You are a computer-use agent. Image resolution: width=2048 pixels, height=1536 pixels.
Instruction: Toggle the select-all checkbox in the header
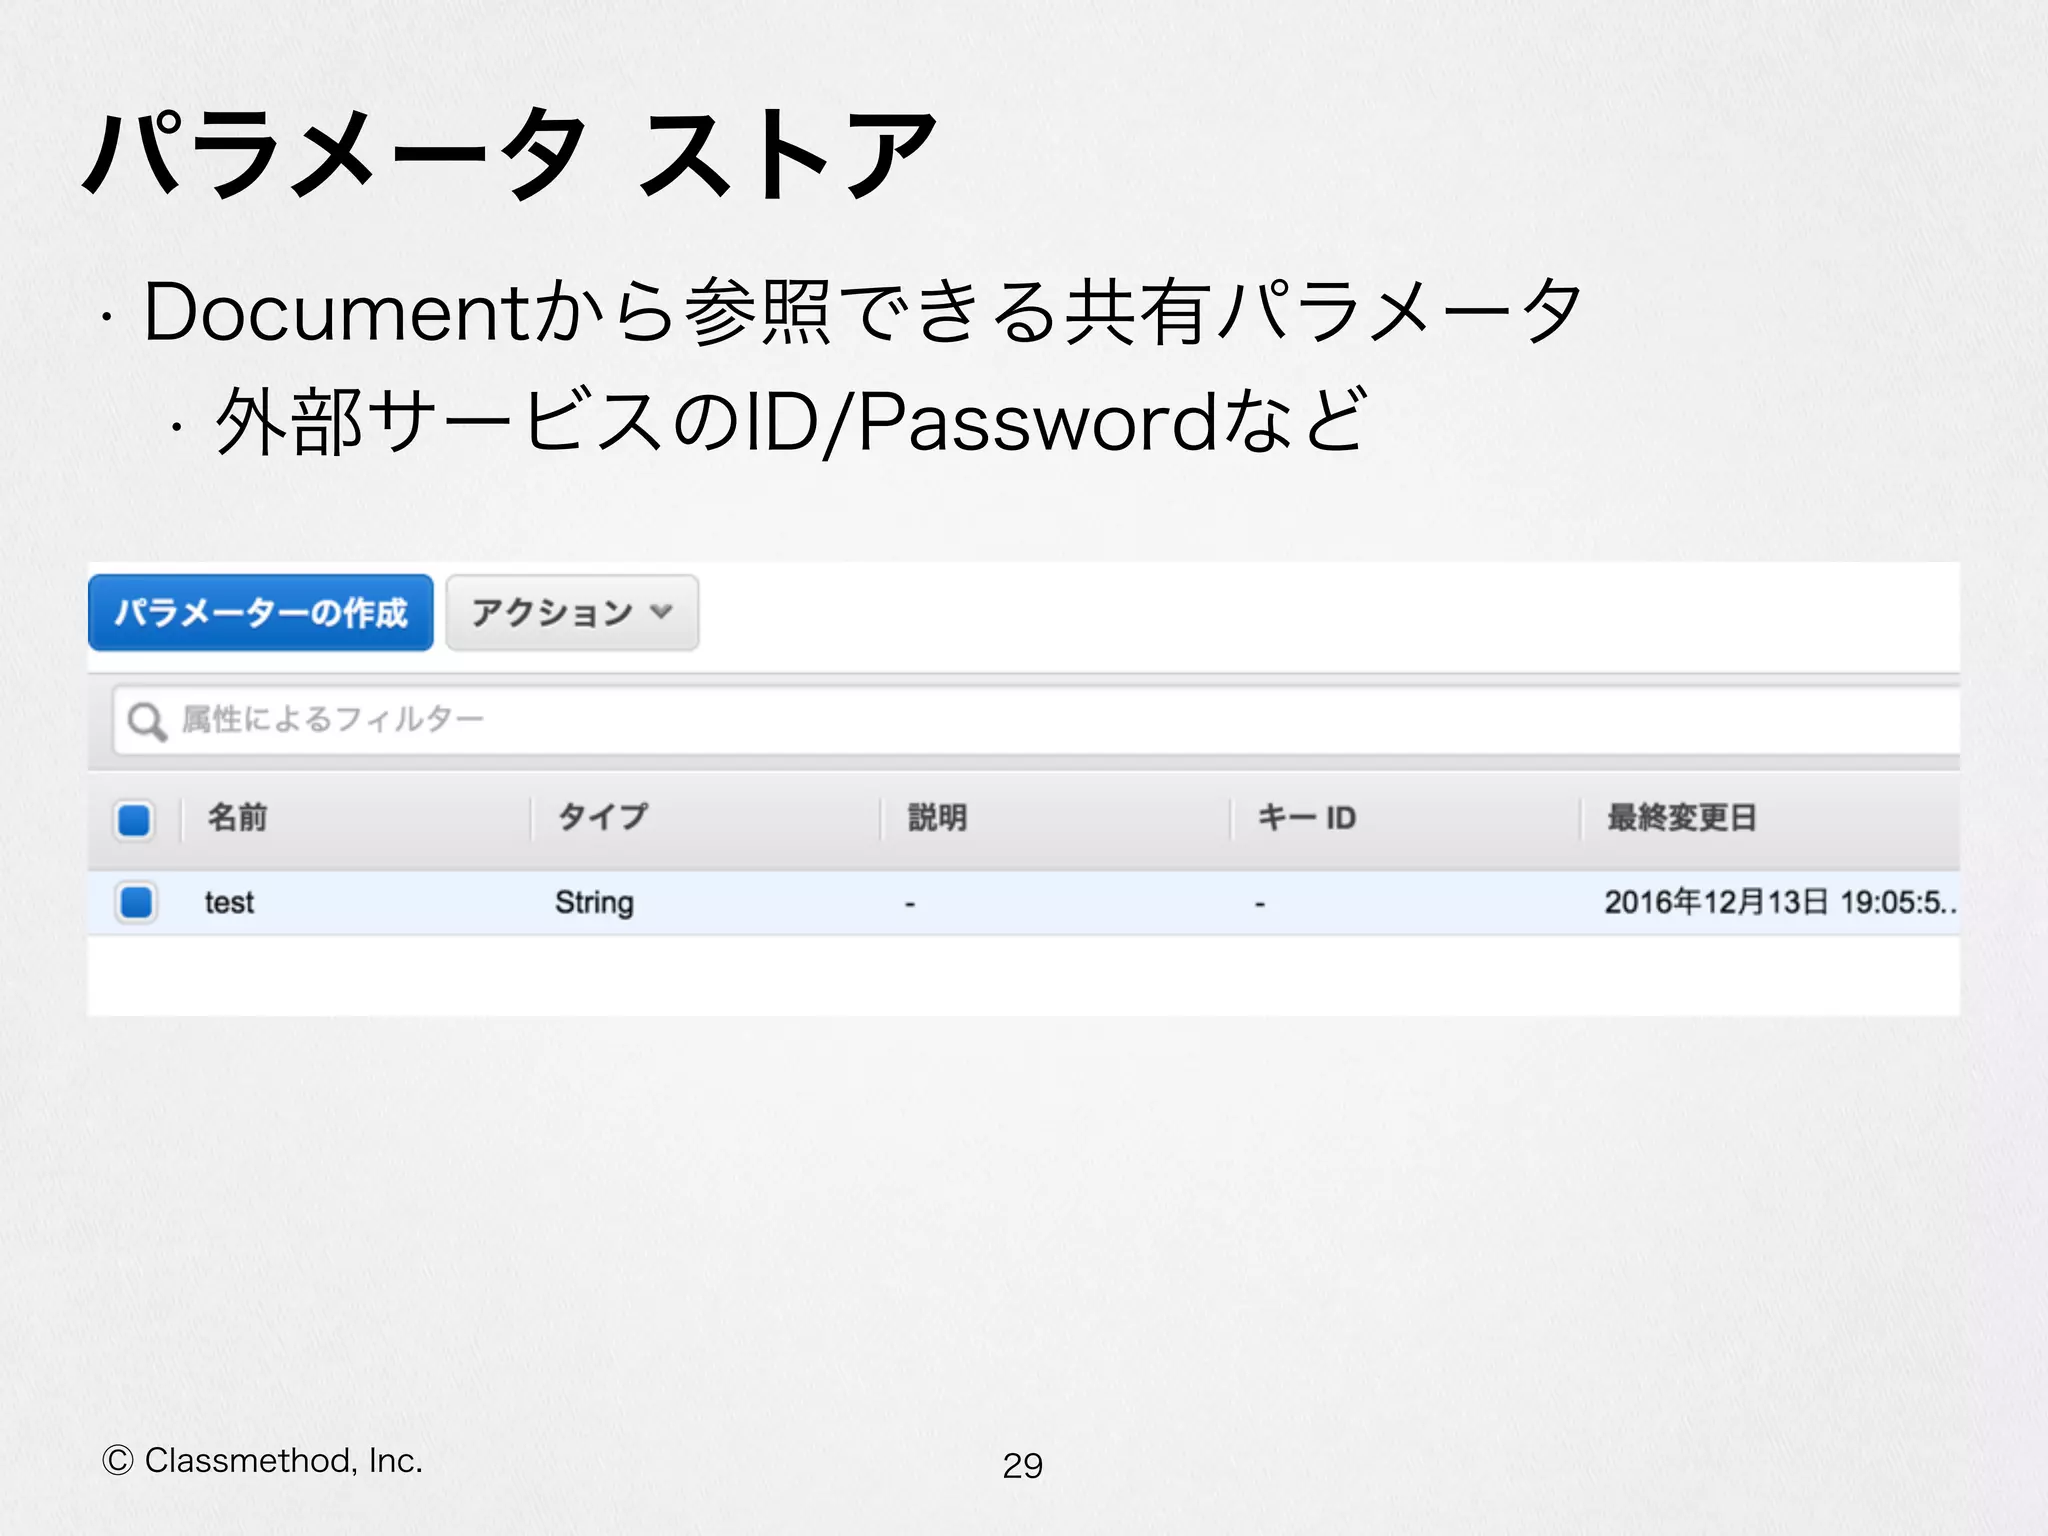pyautogui.click(x=134, y=819)
